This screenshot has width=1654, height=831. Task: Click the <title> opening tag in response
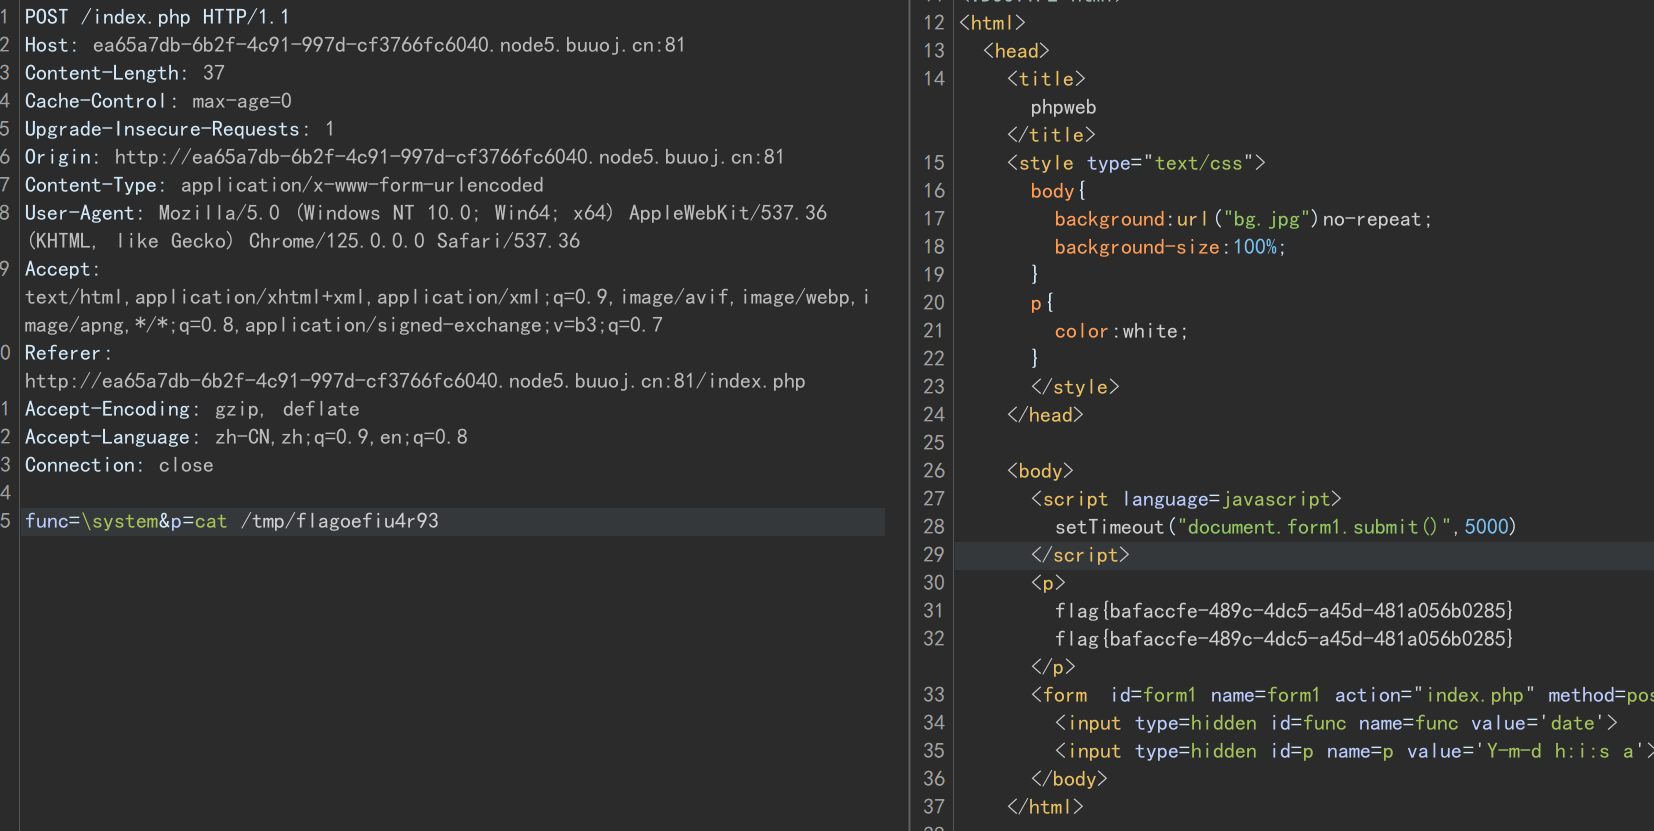[1046, 78]
